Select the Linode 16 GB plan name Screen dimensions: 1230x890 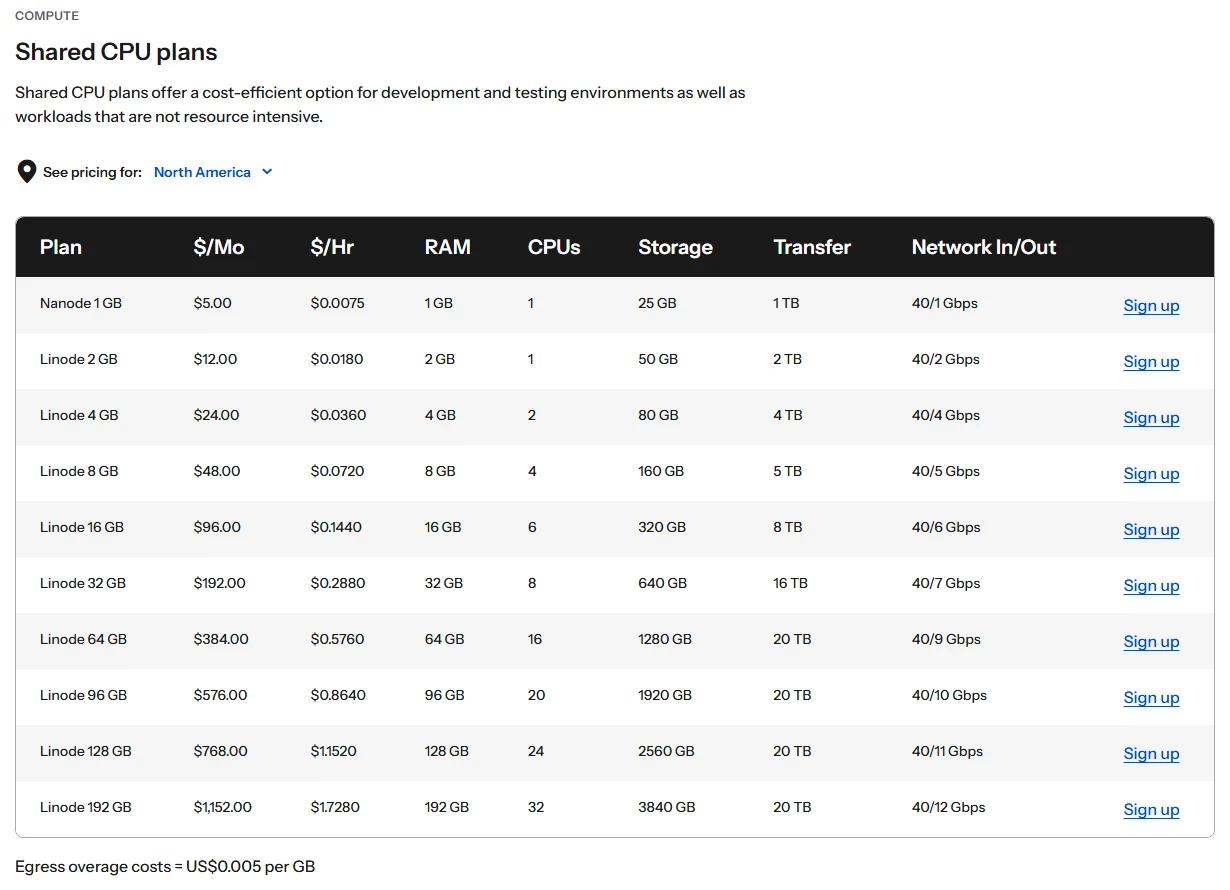pos(82,527)
